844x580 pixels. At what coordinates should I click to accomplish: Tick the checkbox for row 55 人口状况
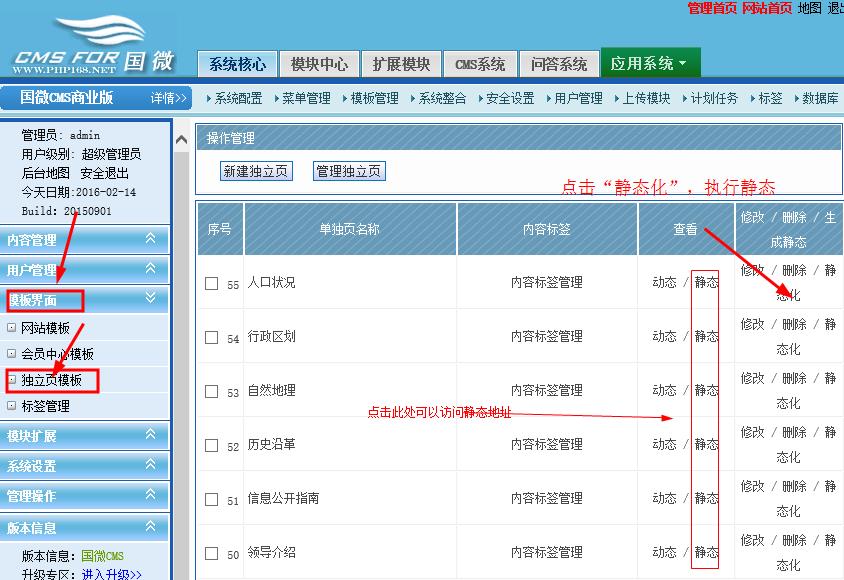211,283
